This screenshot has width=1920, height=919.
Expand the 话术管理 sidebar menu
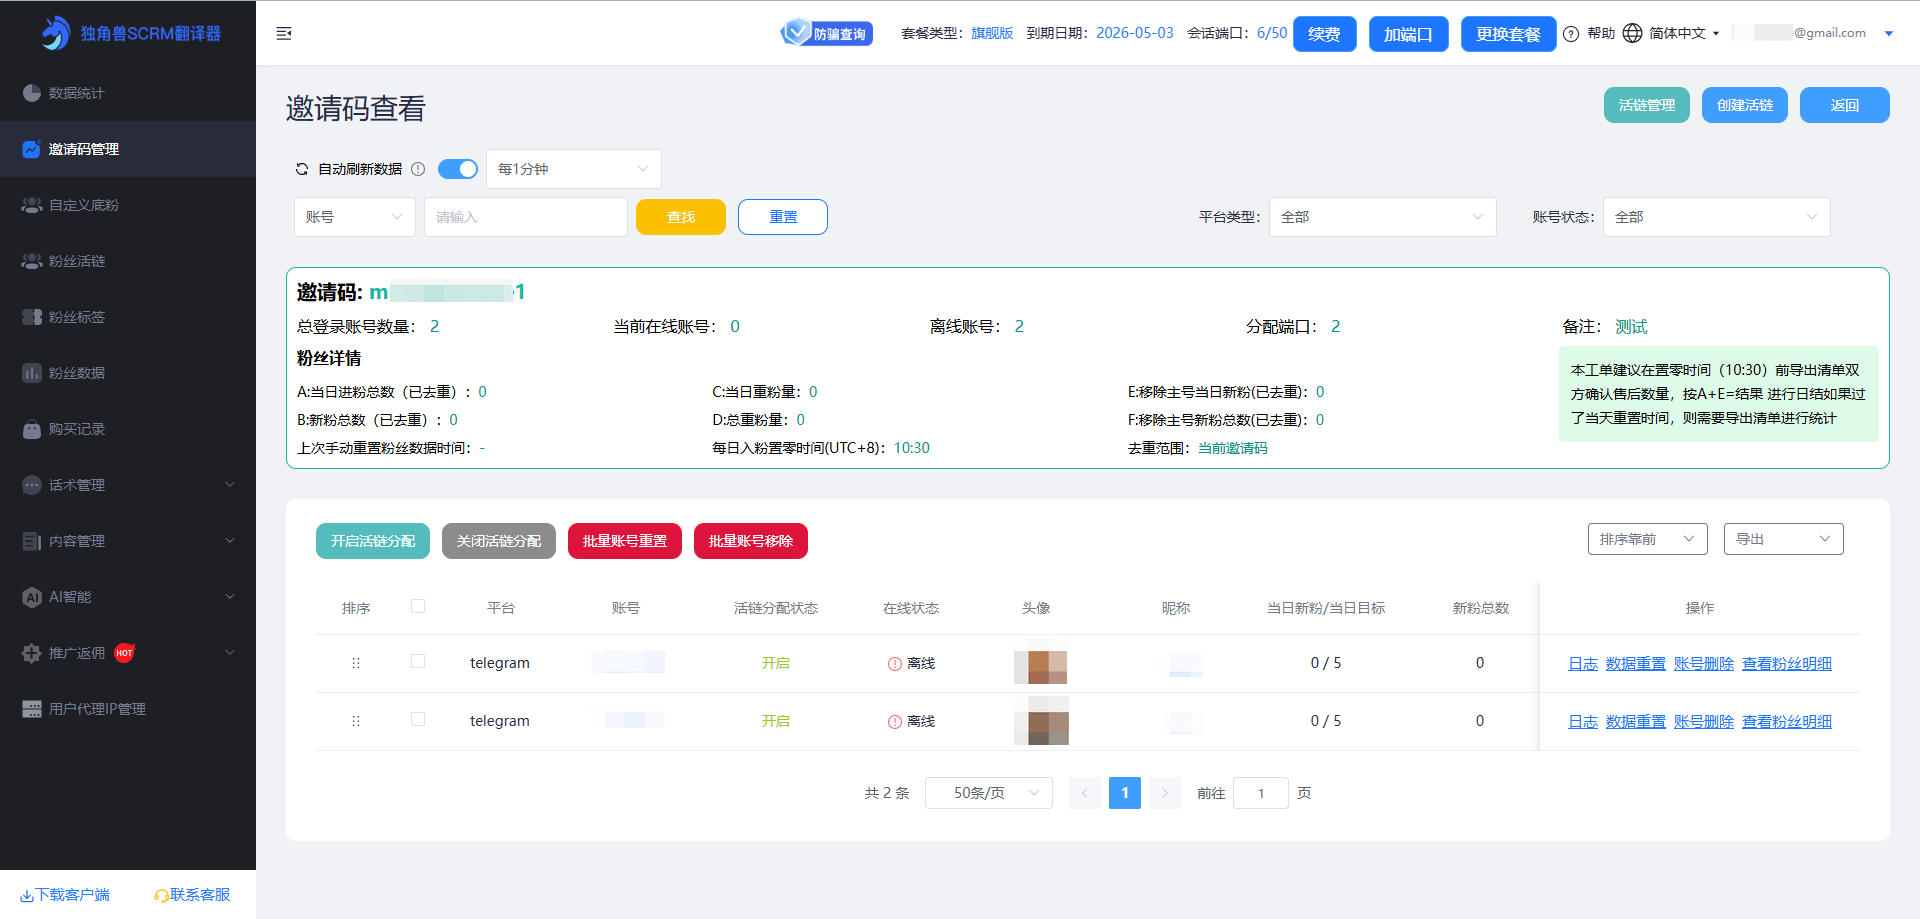pos(128,485)
